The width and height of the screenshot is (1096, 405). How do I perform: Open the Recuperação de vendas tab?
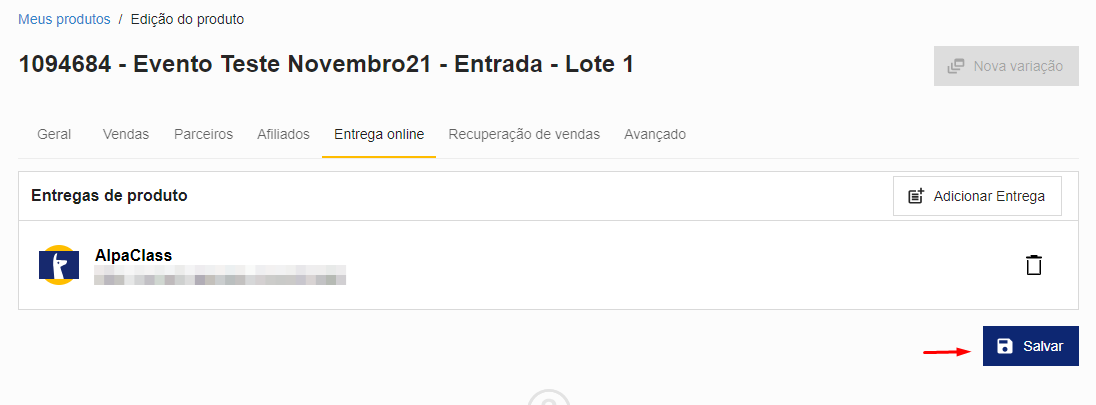pyautogui.click(x=524, y=134)
